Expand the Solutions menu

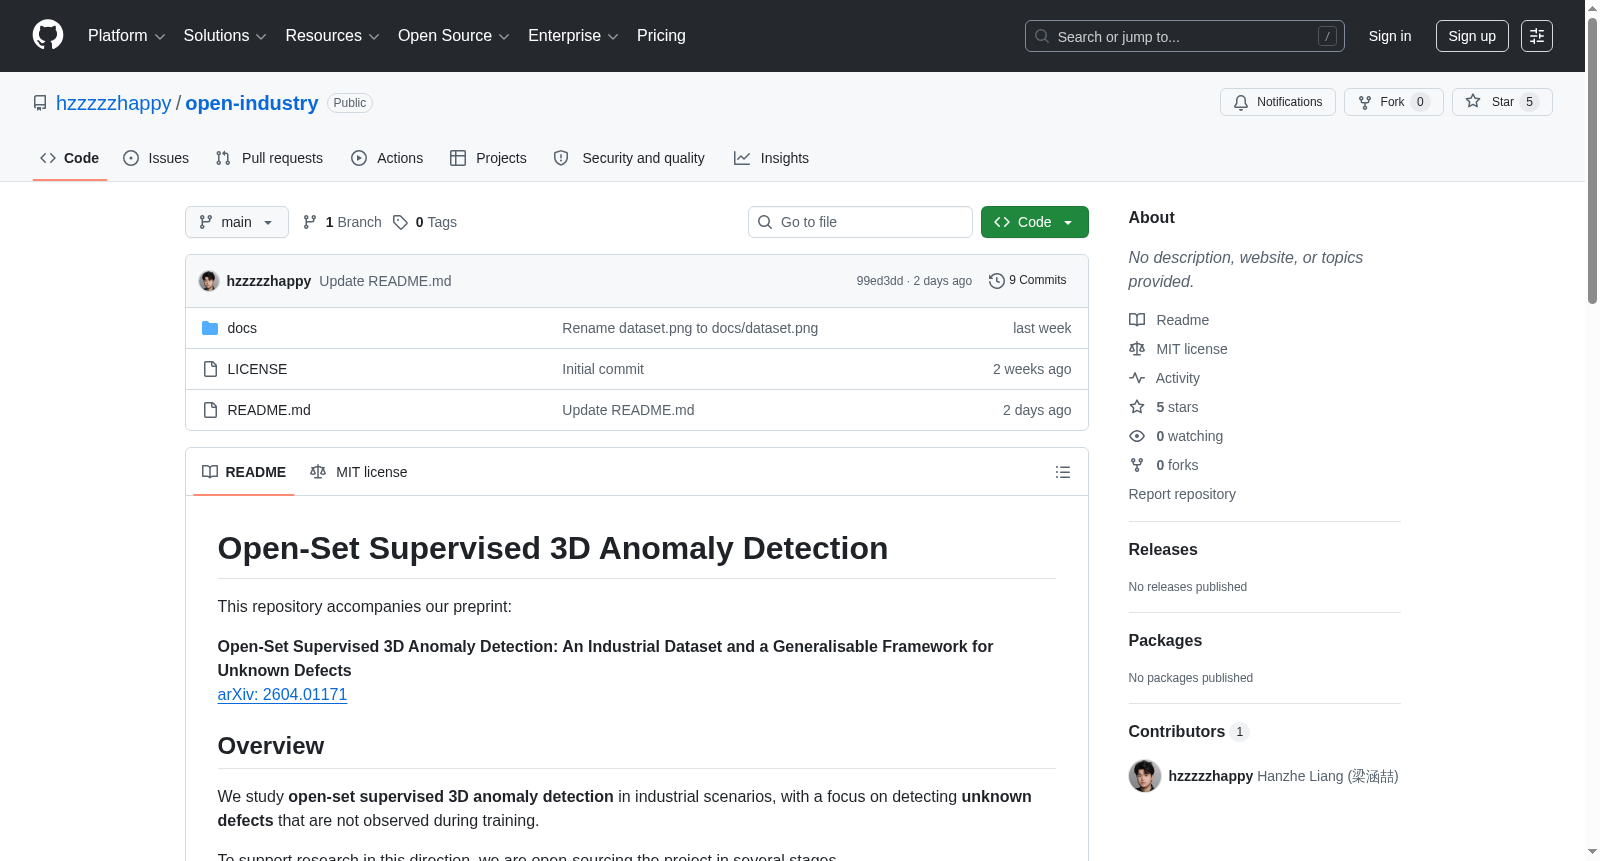tap(225, 36)
